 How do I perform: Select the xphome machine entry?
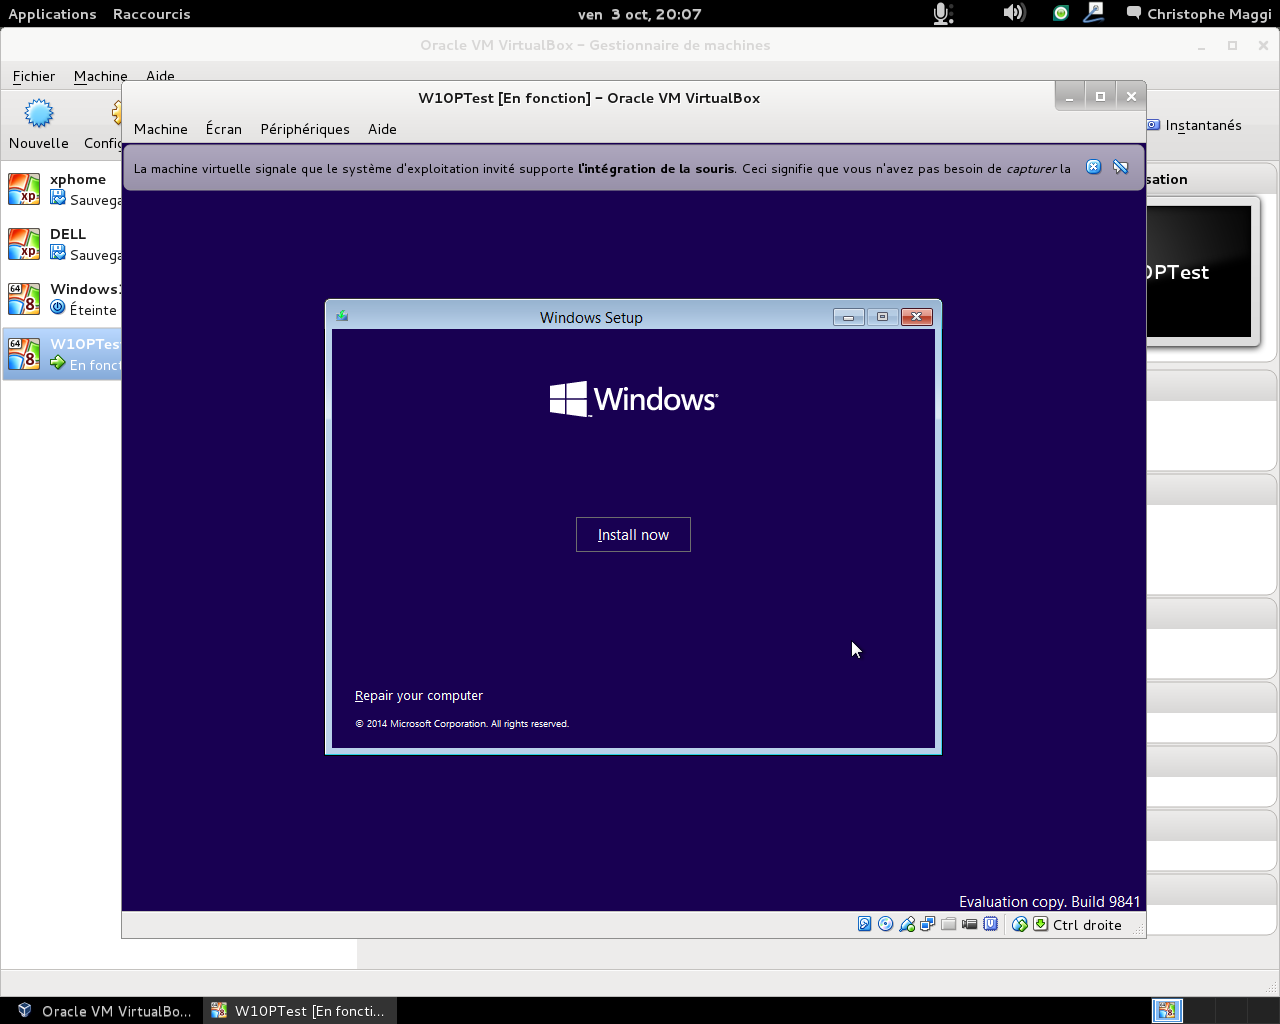(x=62, y=188)
